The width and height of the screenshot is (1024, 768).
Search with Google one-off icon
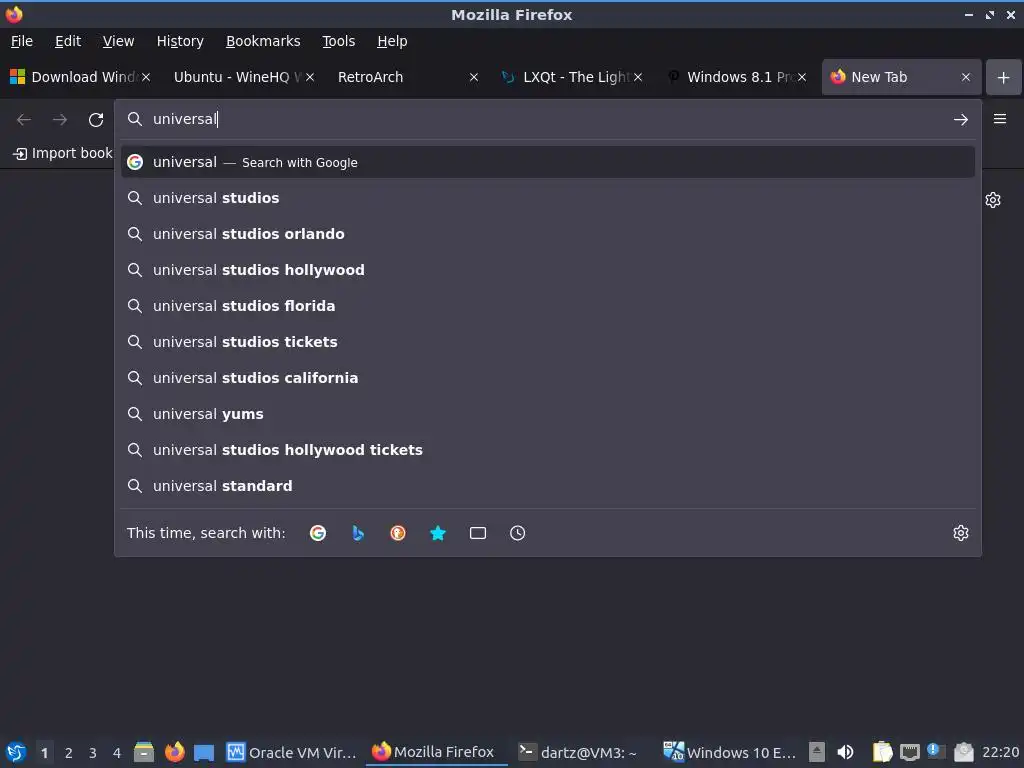pos(318,533)
